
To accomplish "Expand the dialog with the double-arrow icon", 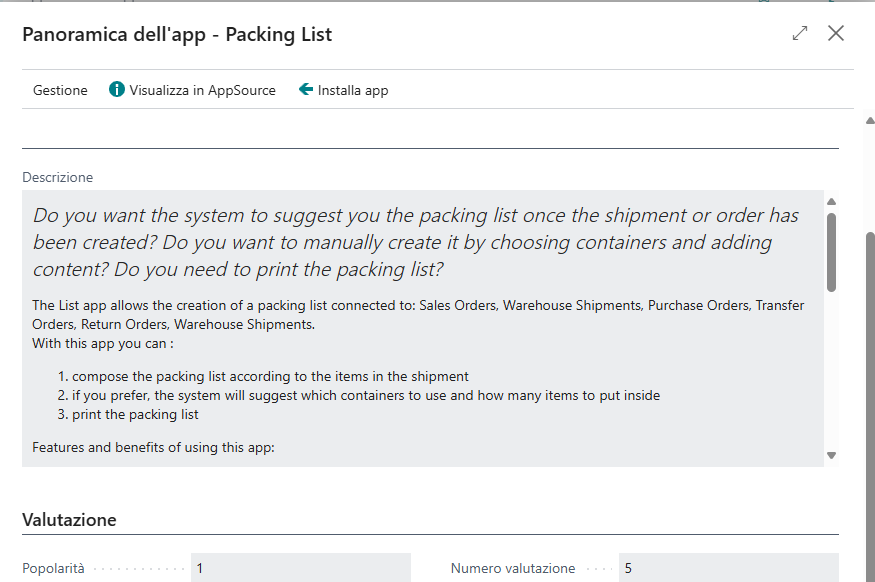I will (800, 33).
